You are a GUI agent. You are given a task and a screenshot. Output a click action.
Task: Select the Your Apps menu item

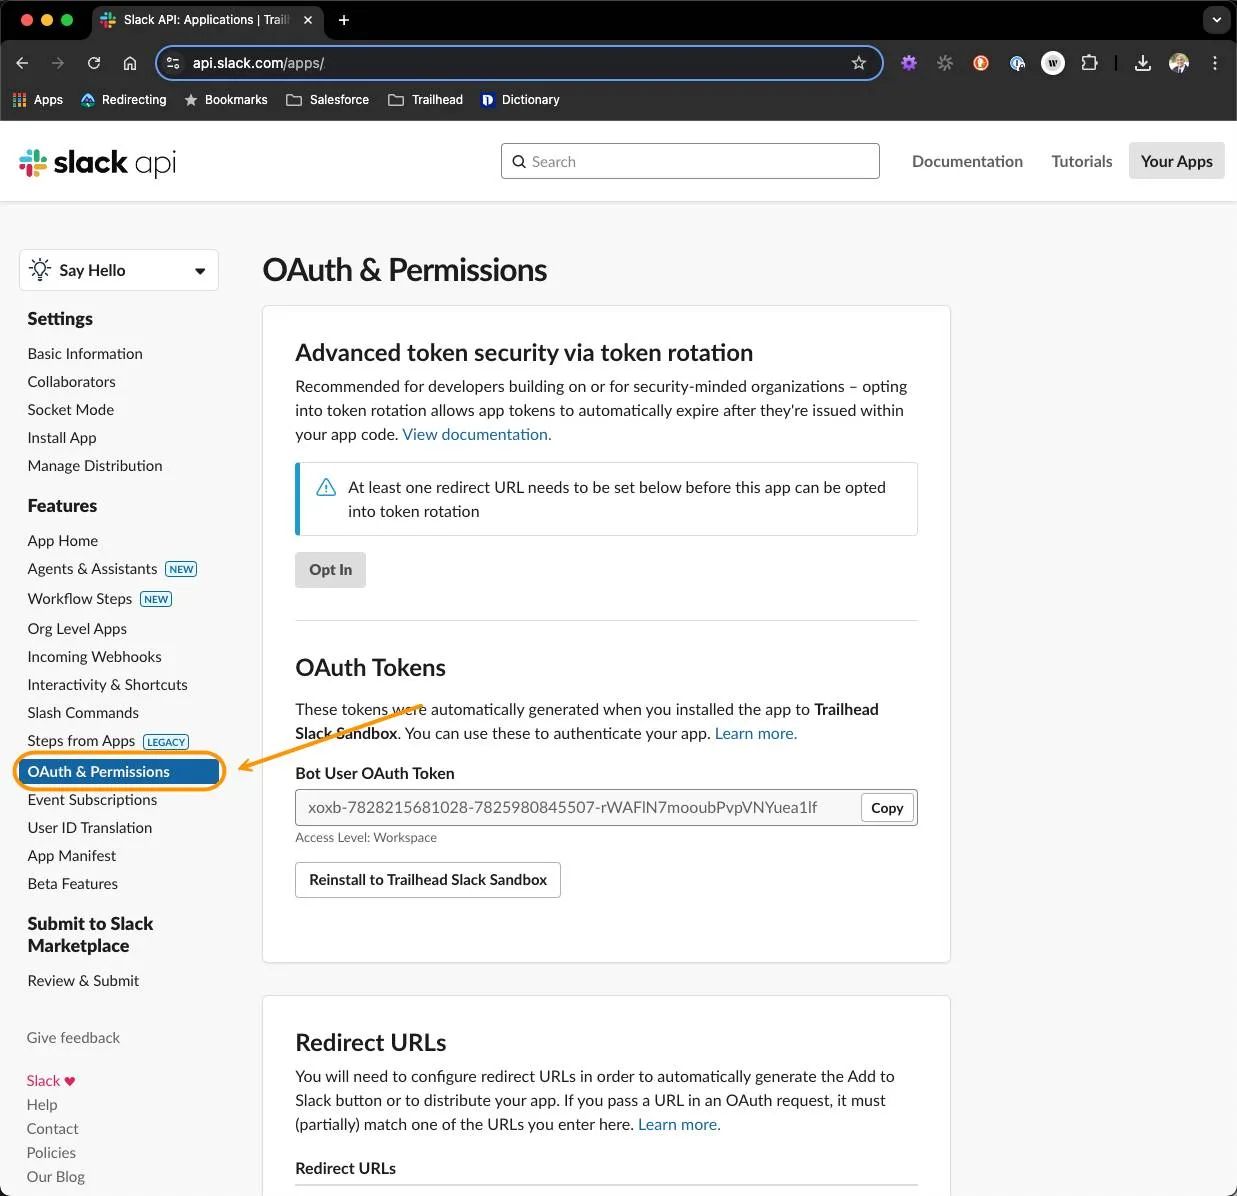point(1176,160)
